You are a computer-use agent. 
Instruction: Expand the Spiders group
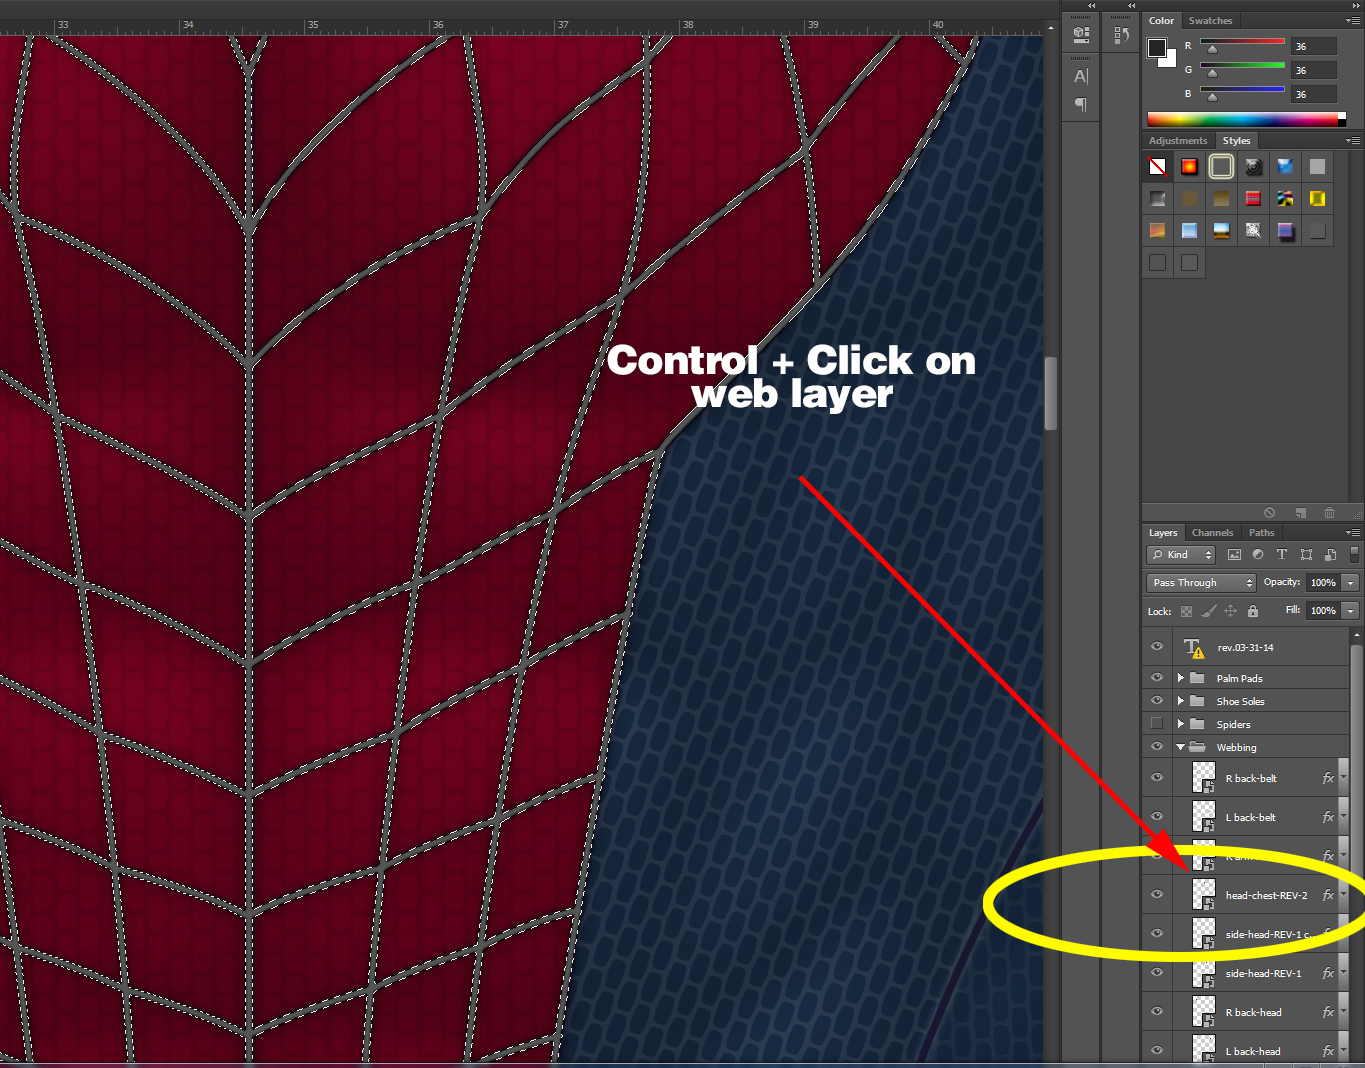[1181, 724]
